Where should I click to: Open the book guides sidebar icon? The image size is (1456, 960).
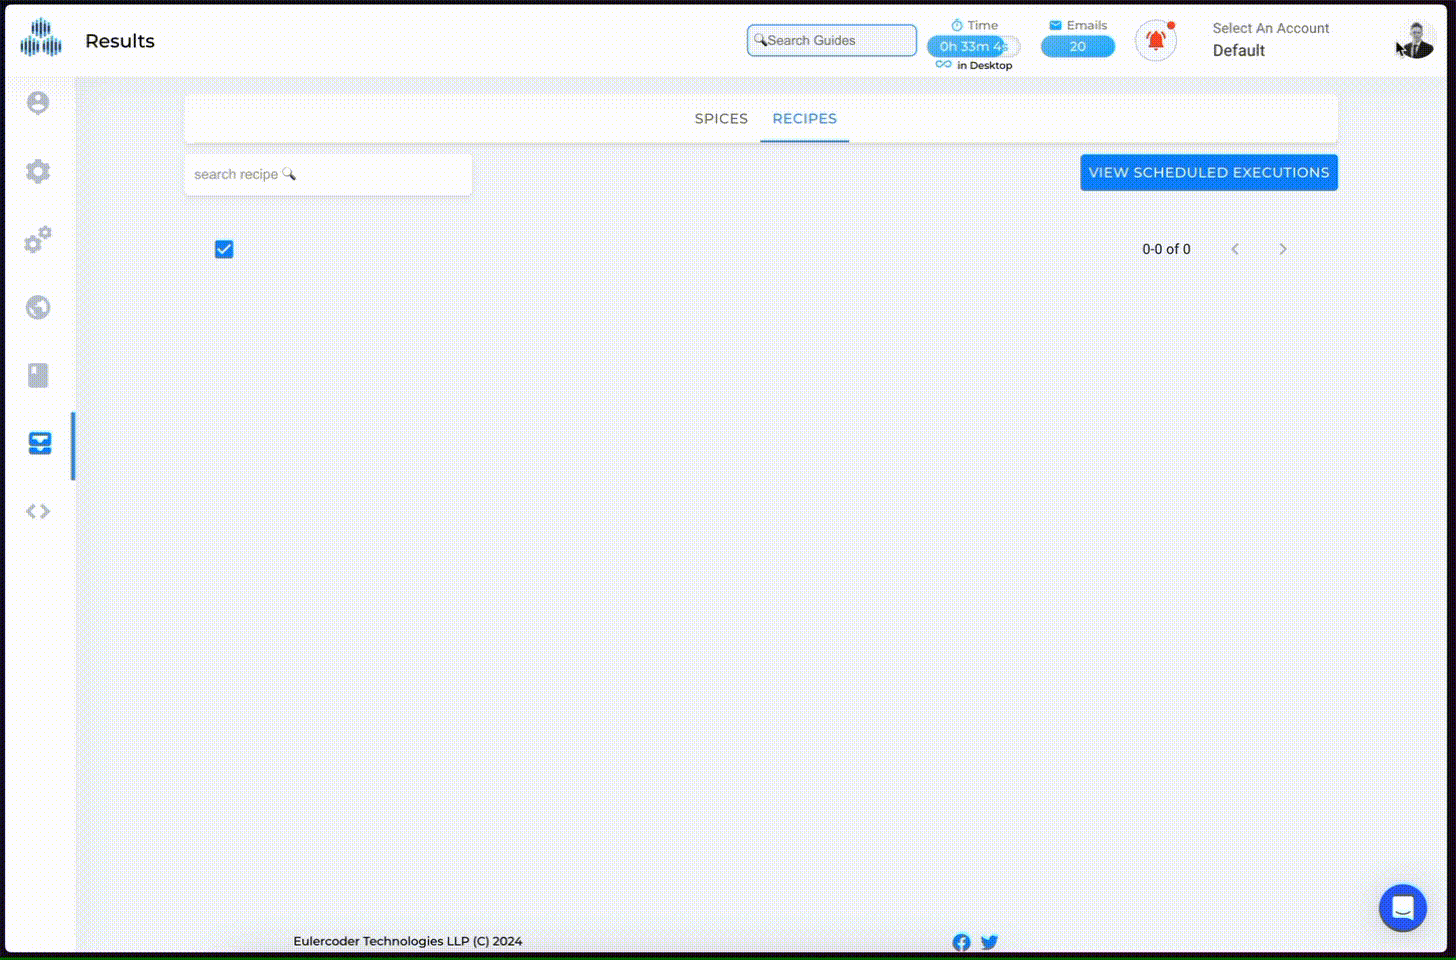38,375
